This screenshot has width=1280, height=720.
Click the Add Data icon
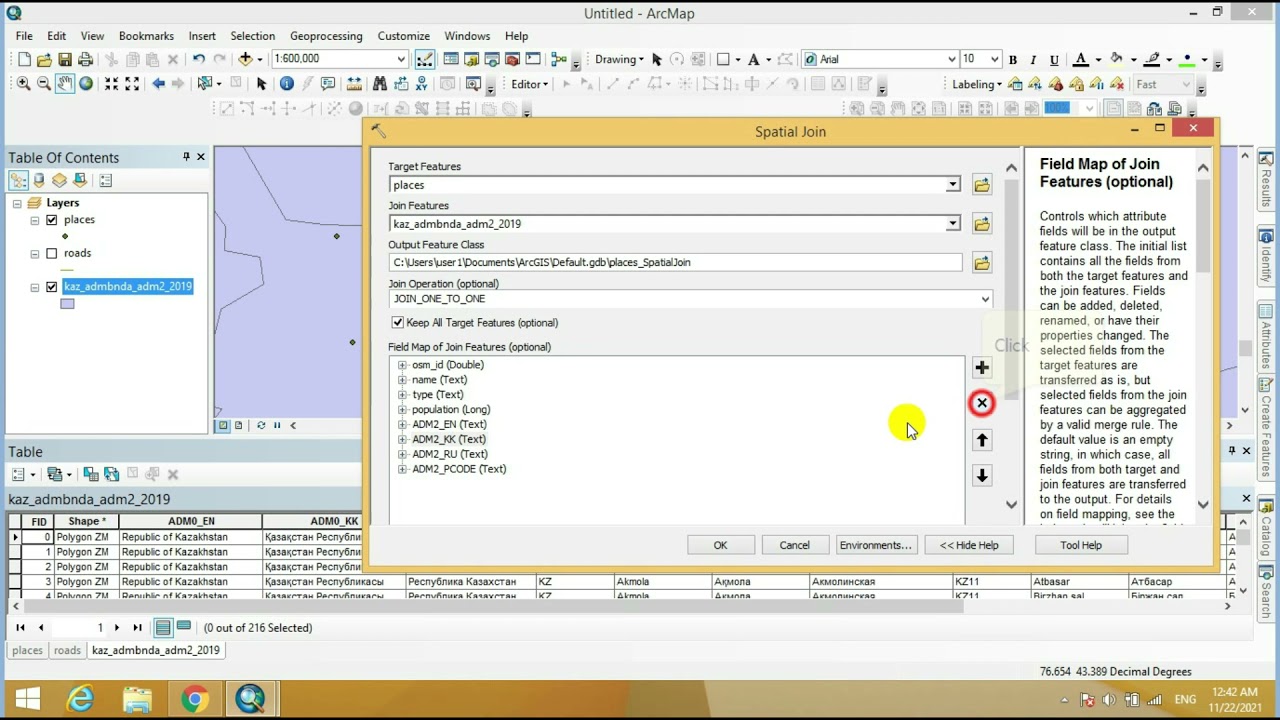(244, 60)
